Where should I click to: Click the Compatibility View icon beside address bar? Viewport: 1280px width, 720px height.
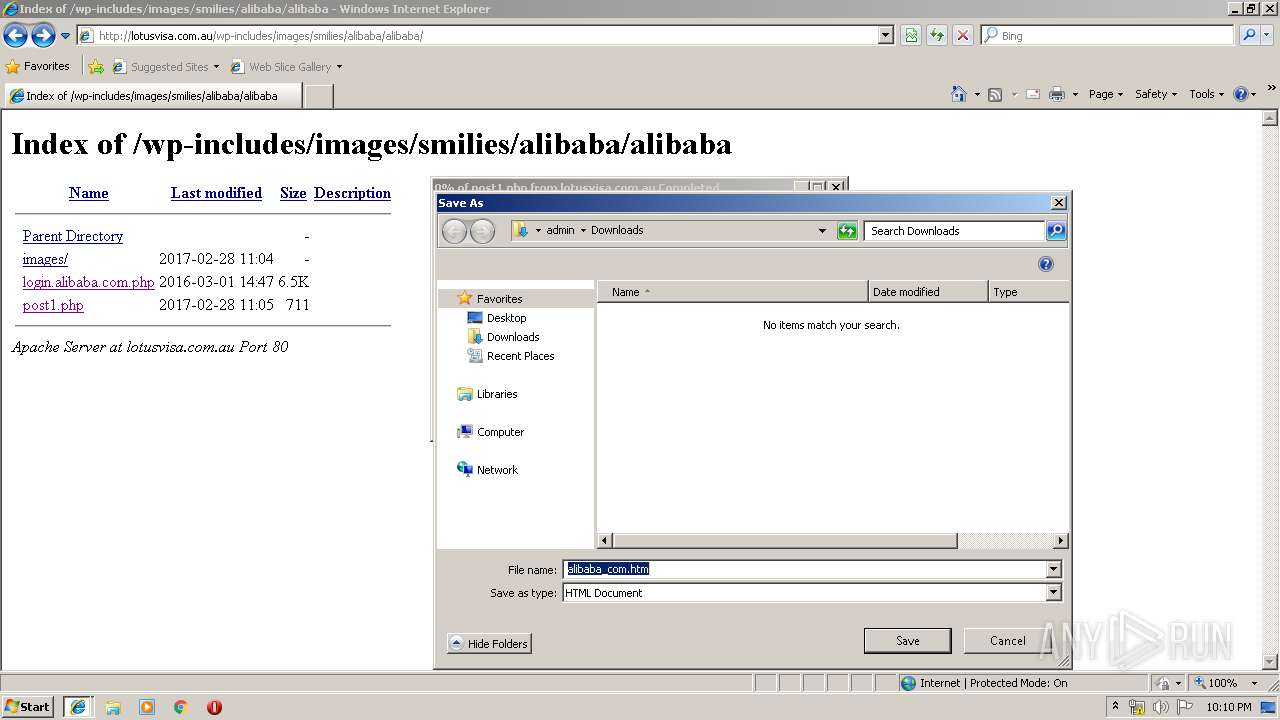[911, 35]
